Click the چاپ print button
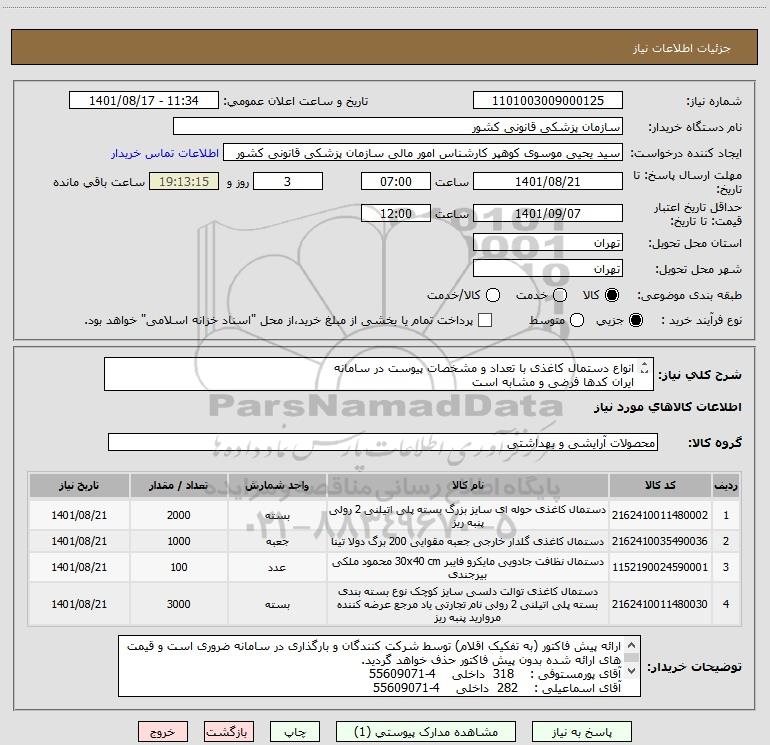Screen dimensions: 770x745 click(x=295, y=732)
